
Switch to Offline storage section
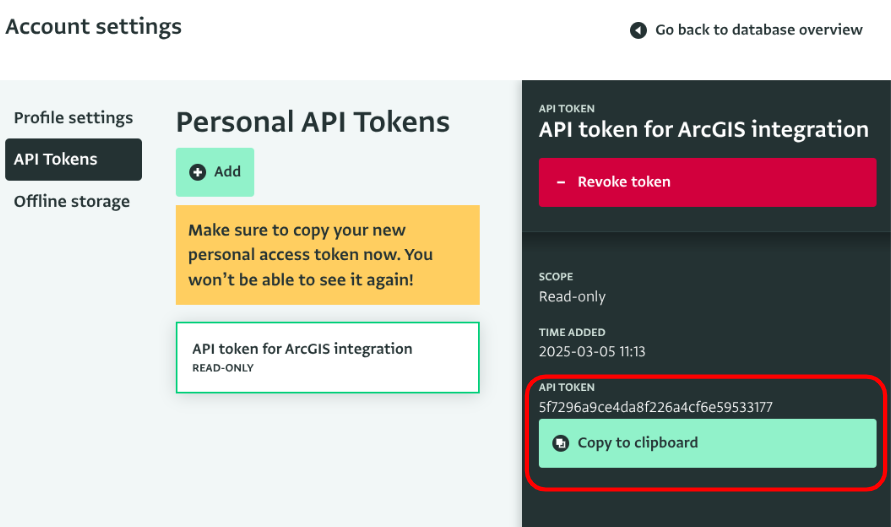click(x=72, y=202)
